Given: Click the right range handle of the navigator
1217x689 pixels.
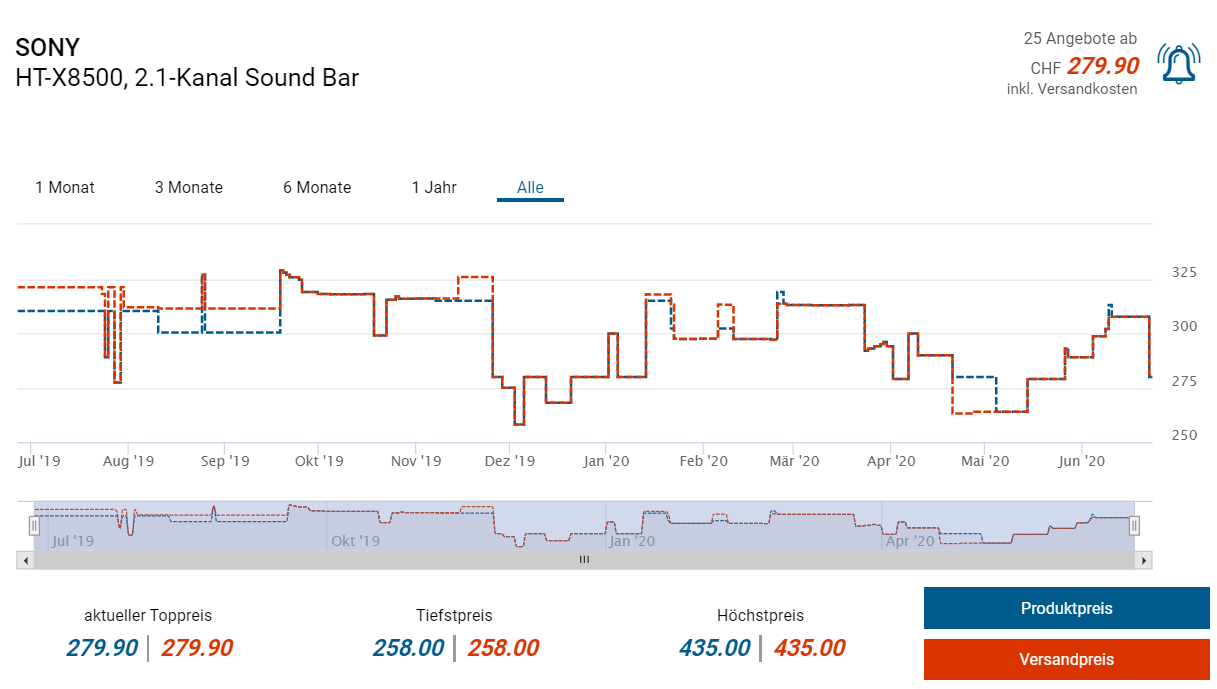Looking at the screenshot, I should coord(1135,525).
